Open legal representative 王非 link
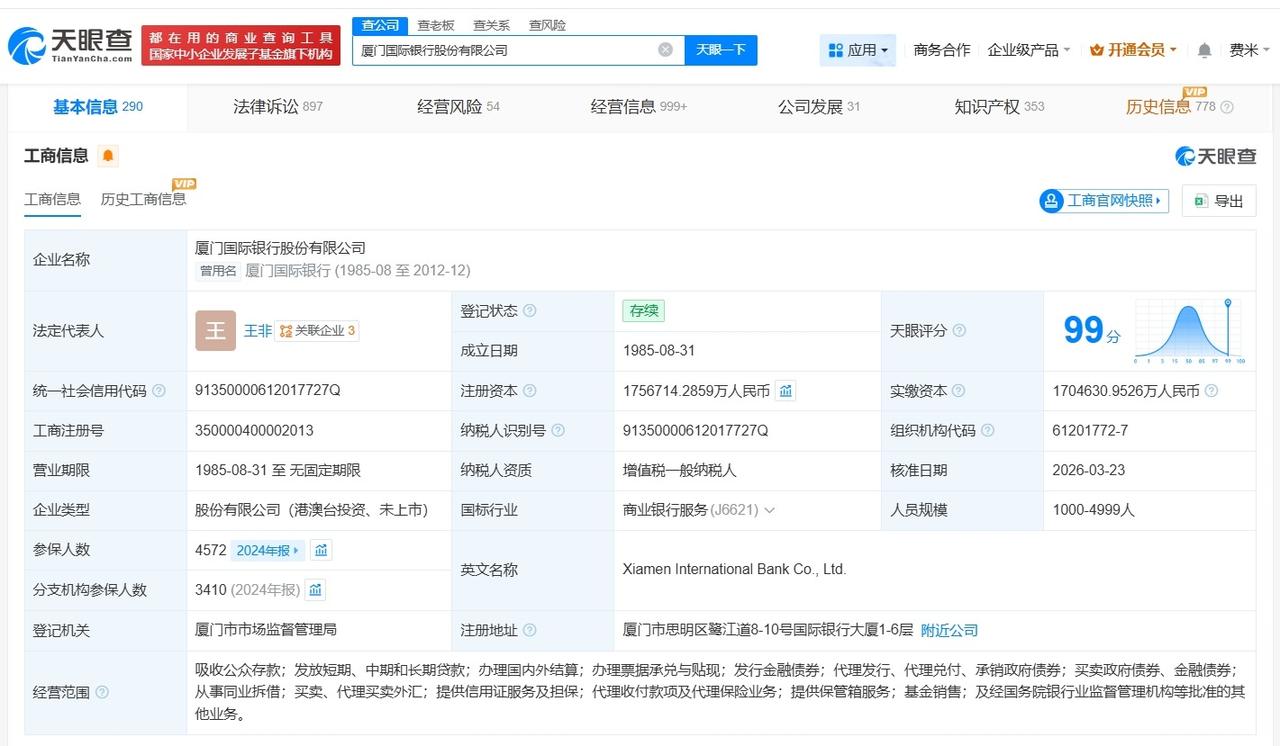This screenshot has width=1280, height=746. [258, 331]
